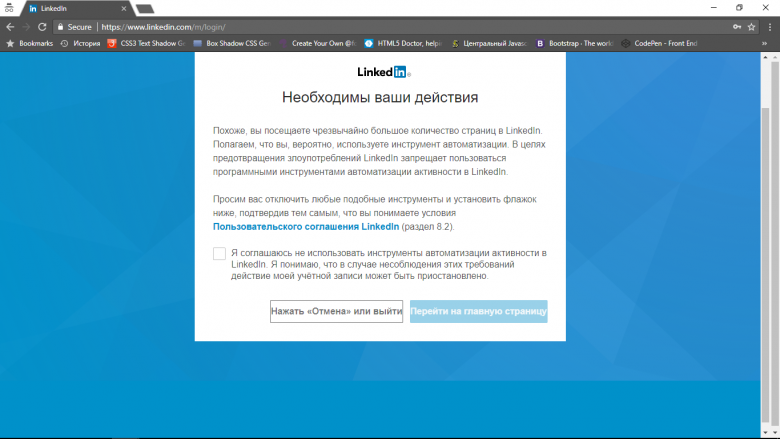780x439 pixels.
Task: Click the scrollbar up arrow
Action: click(766, 58)
